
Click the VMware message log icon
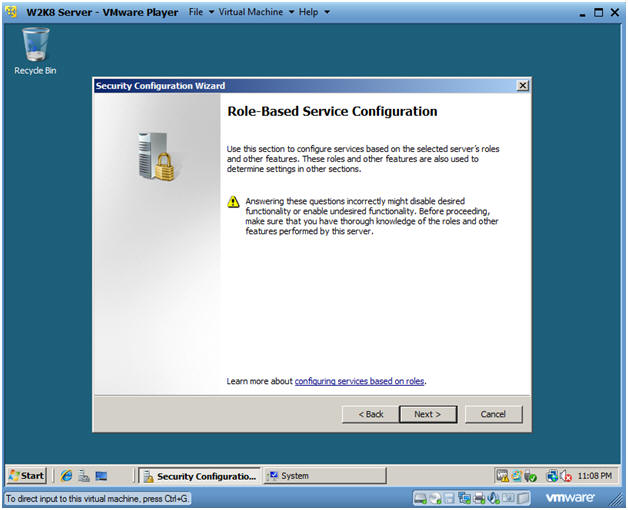[523, 498]
